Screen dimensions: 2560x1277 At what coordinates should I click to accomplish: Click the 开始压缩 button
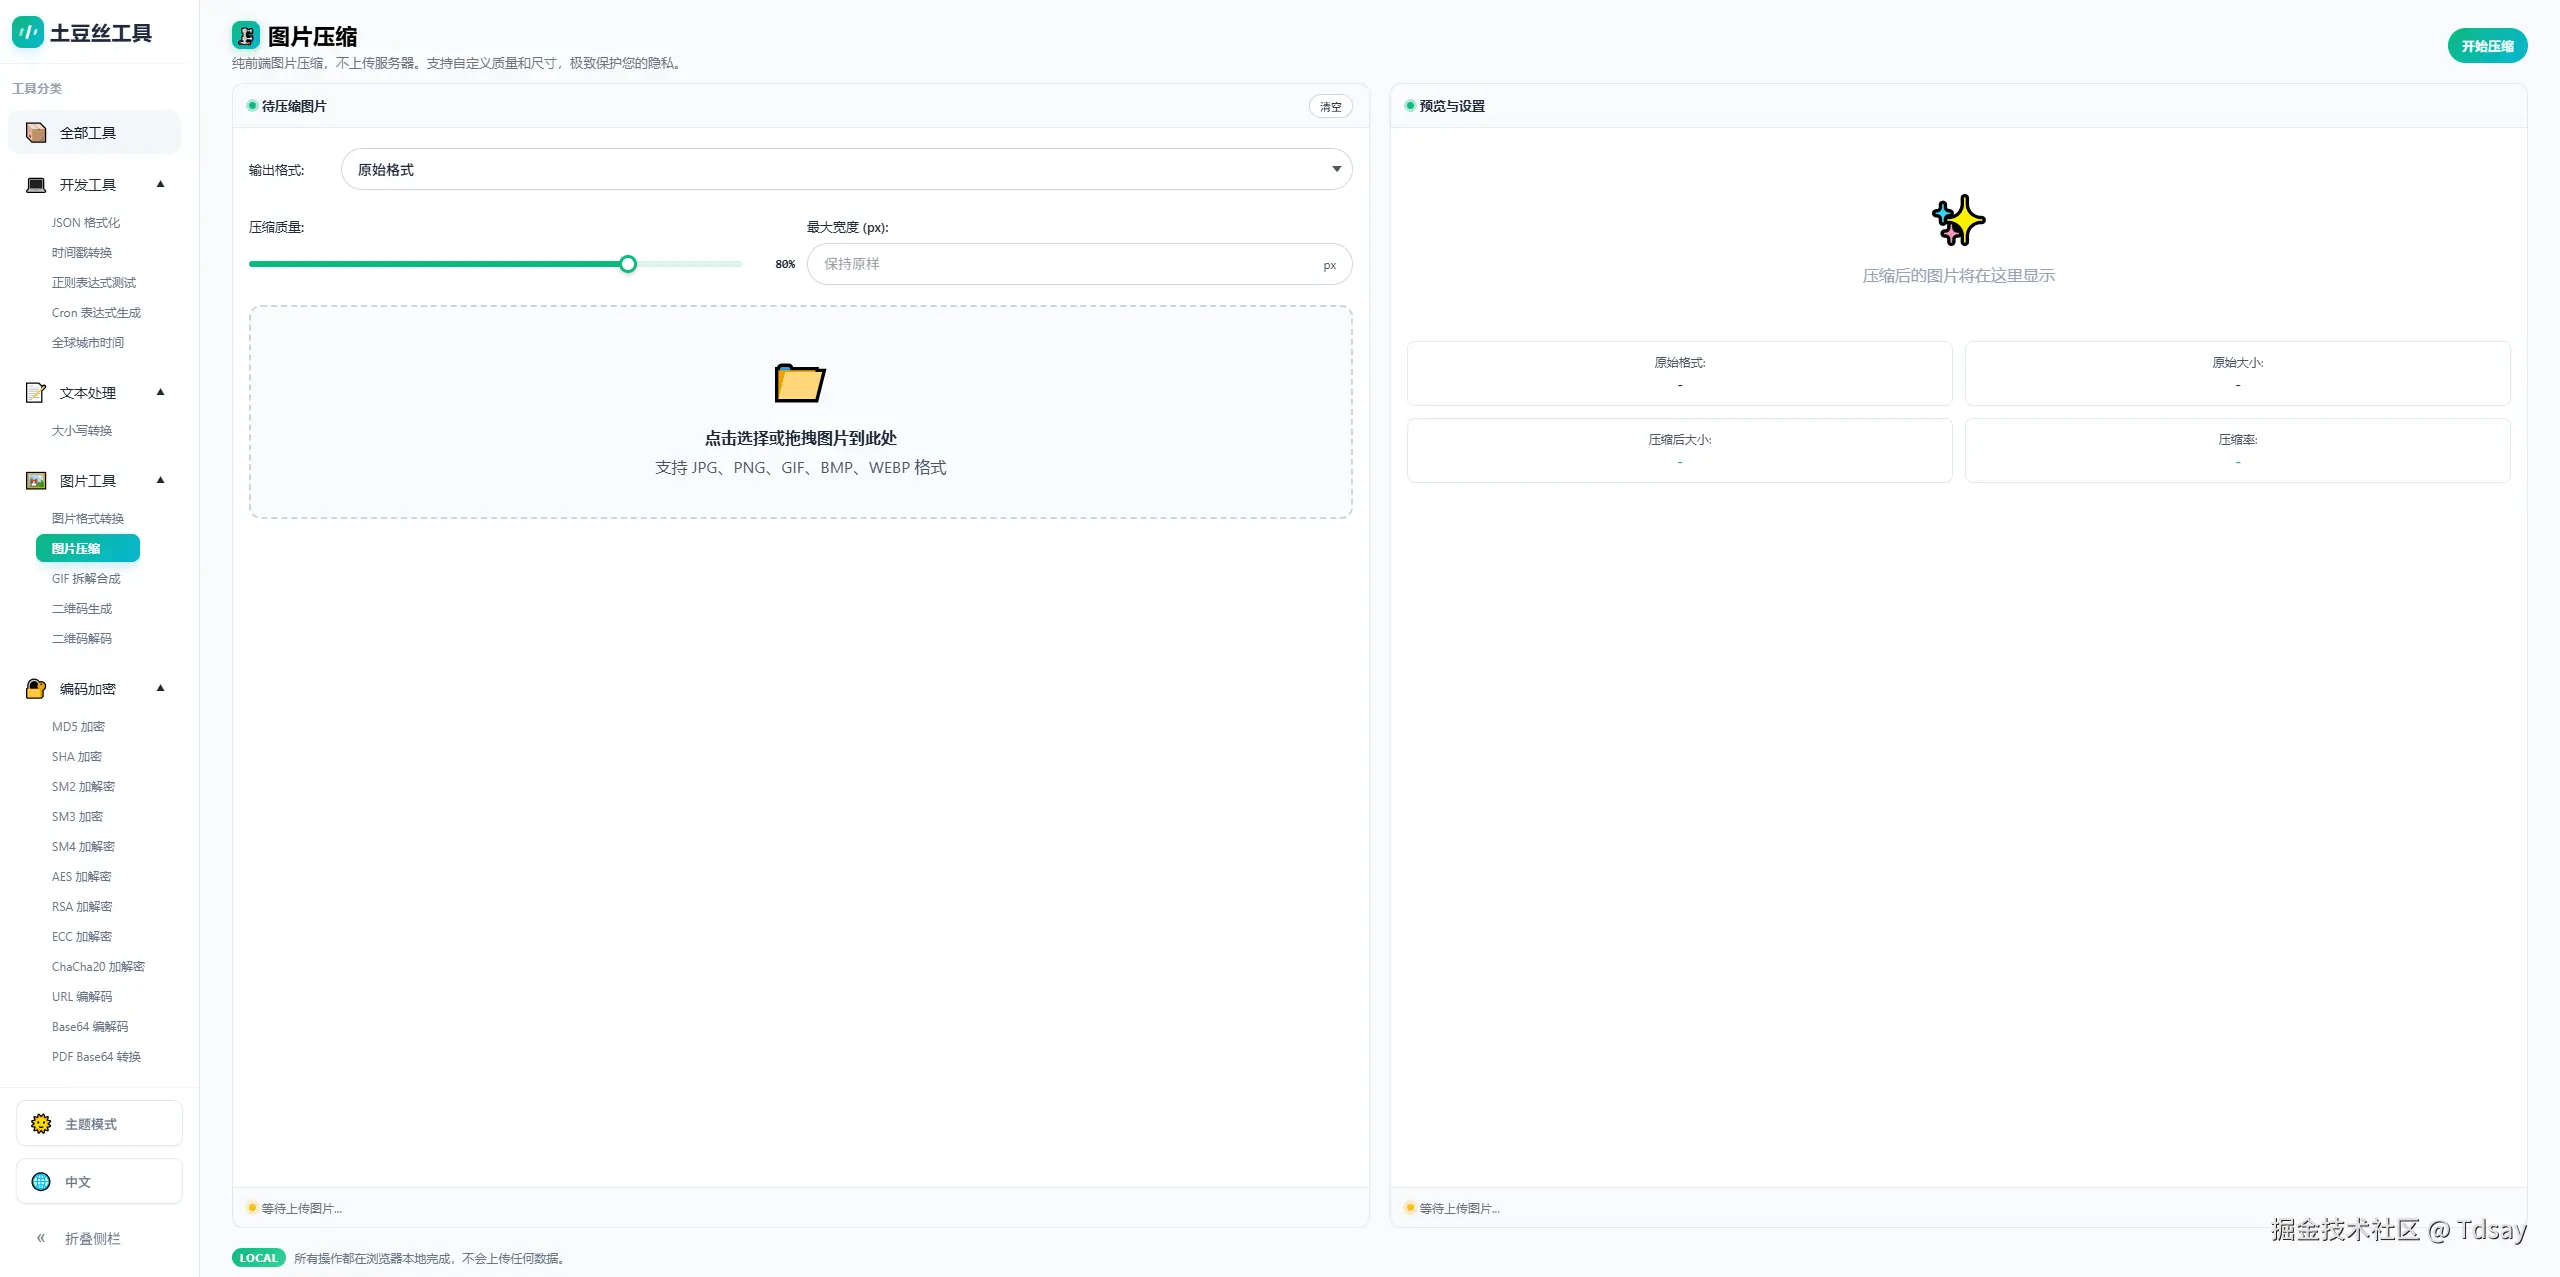point(2486,46)
